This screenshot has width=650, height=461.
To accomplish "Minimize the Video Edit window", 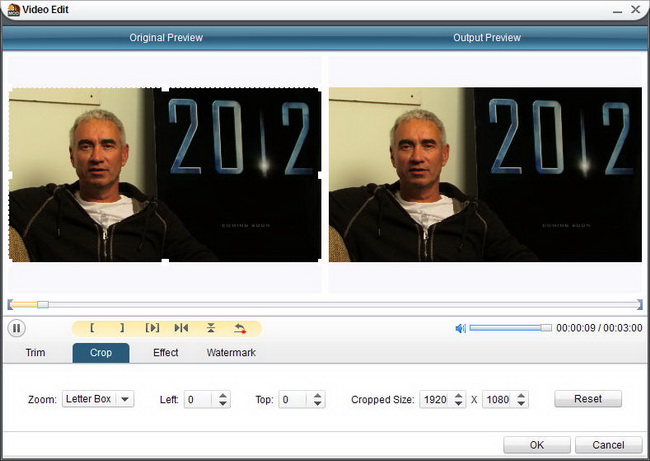I will [617, 10].
